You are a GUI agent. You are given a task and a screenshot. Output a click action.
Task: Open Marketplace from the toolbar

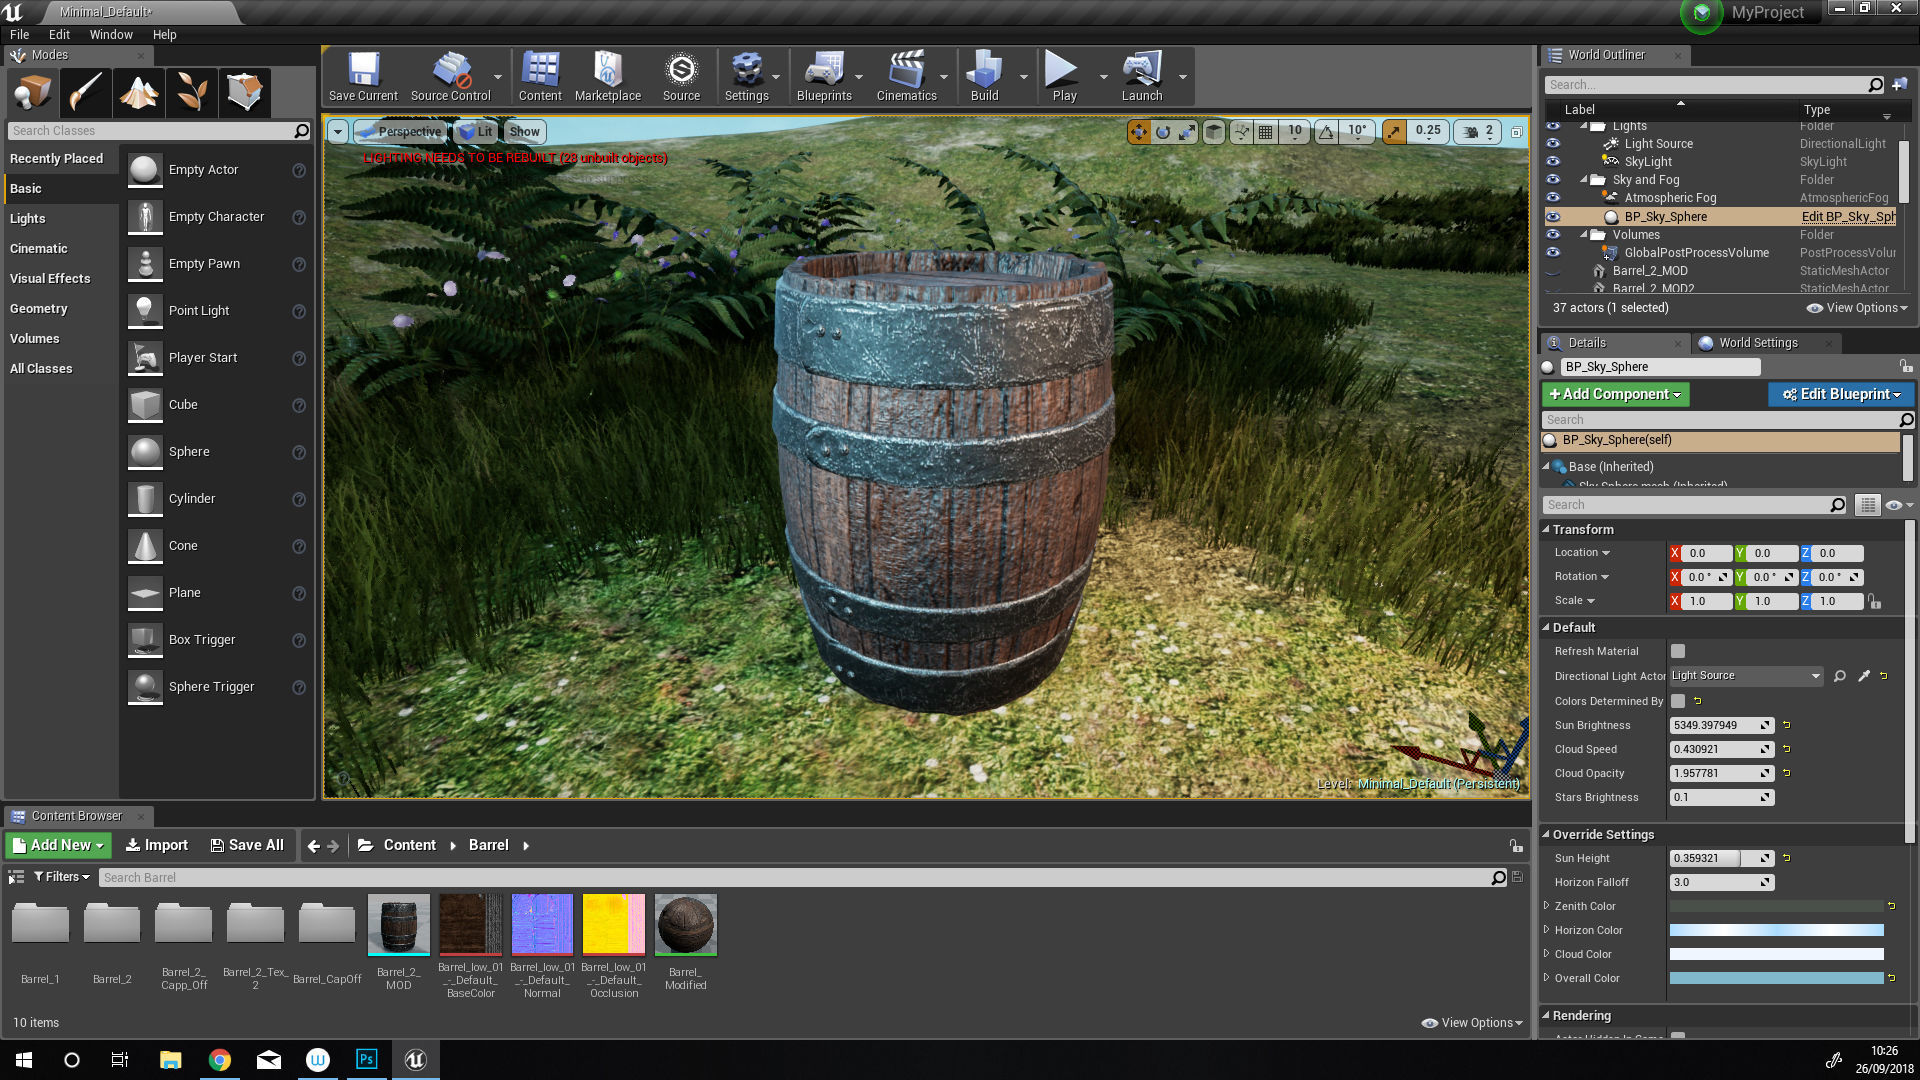608,77
